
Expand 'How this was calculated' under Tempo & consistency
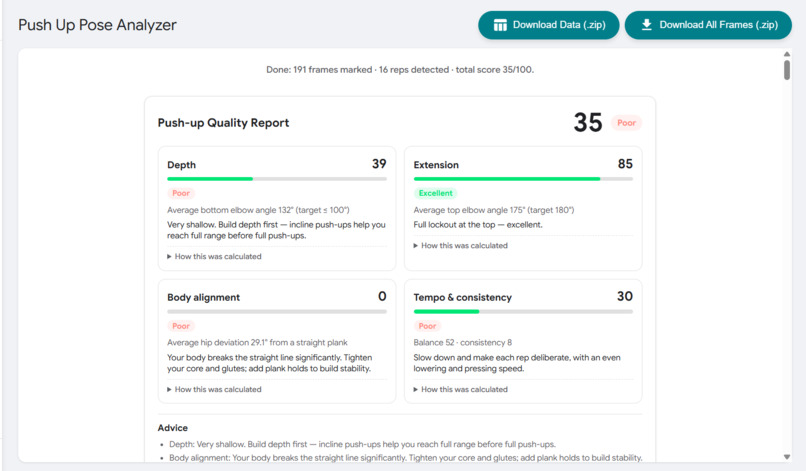461,389
